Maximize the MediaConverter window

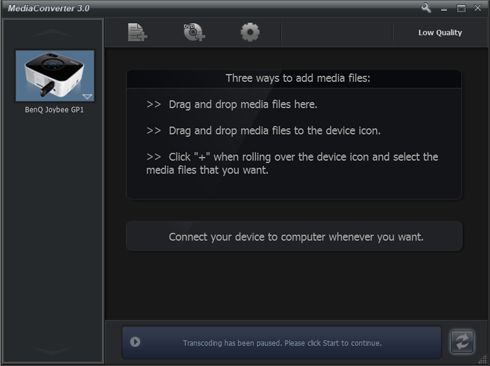click(461, 8)
